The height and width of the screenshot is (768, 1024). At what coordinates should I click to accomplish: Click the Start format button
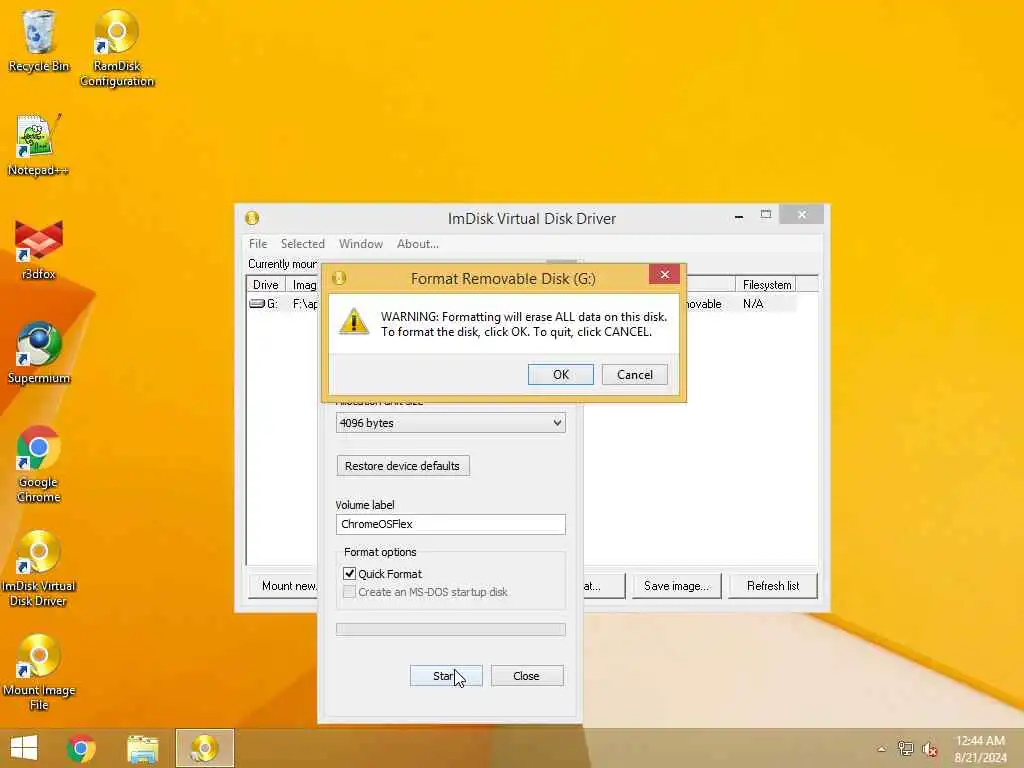446,676
